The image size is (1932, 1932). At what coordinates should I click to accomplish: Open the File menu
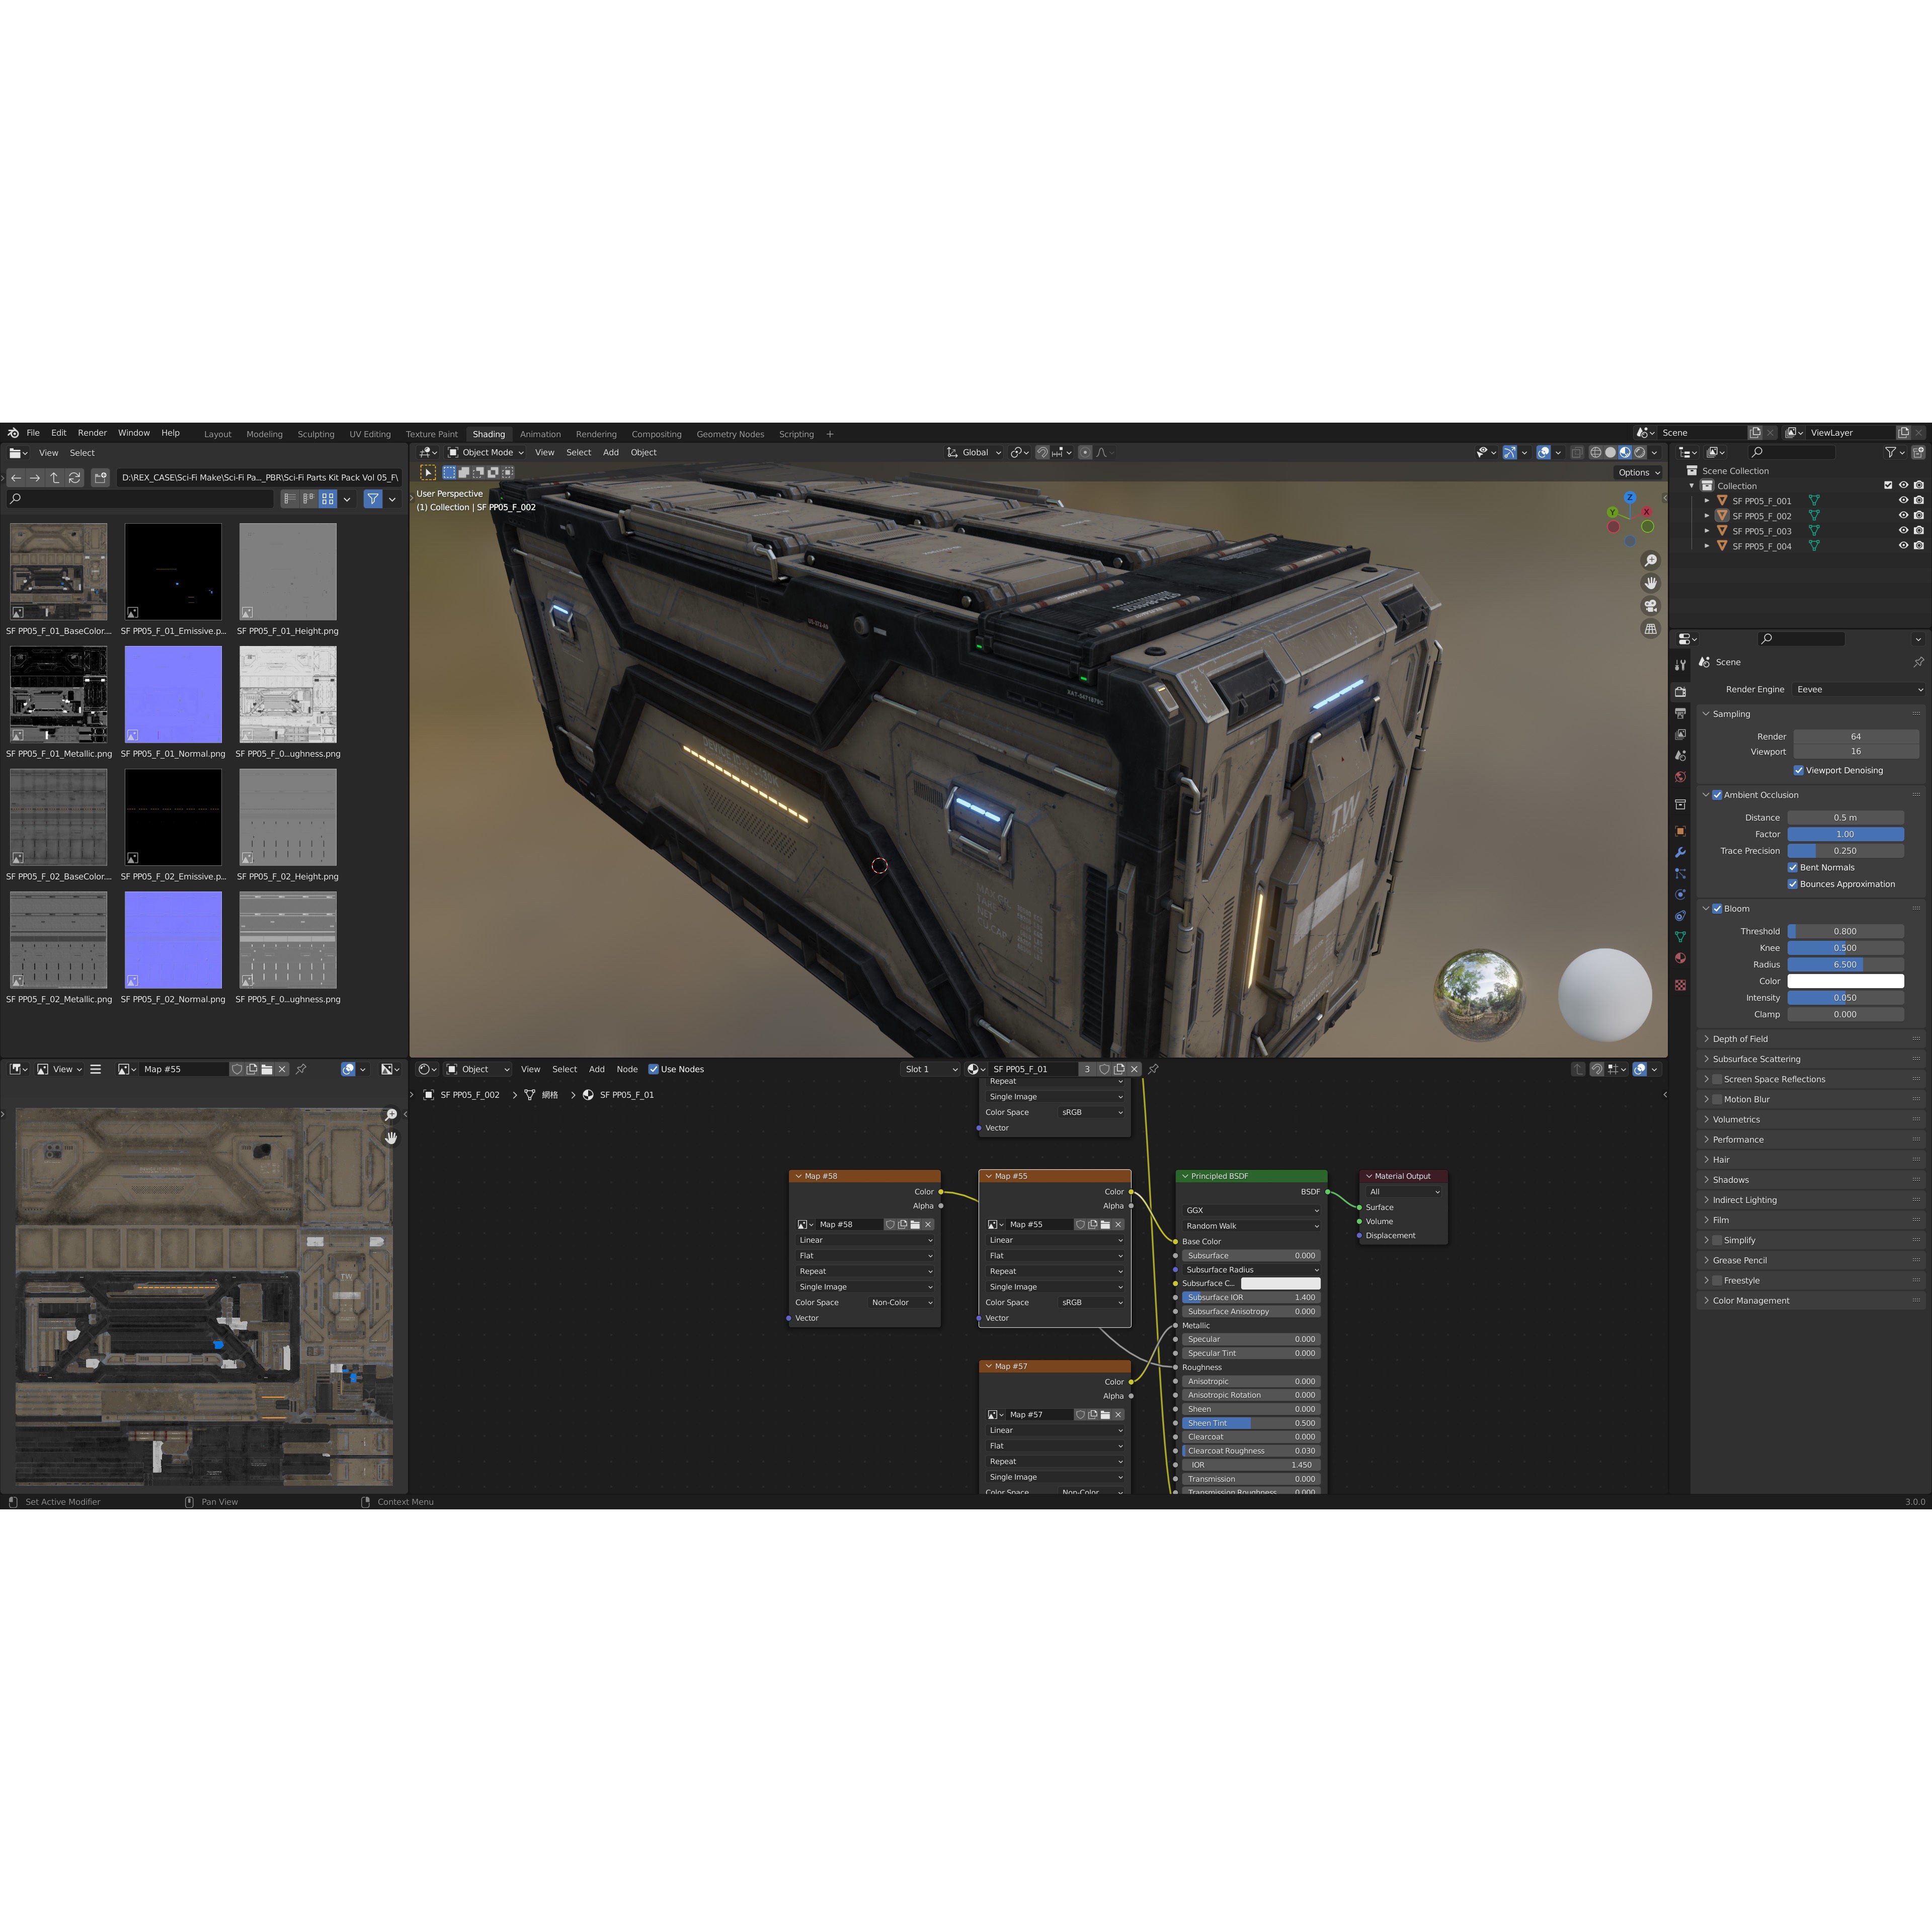[x=33, y=433]
